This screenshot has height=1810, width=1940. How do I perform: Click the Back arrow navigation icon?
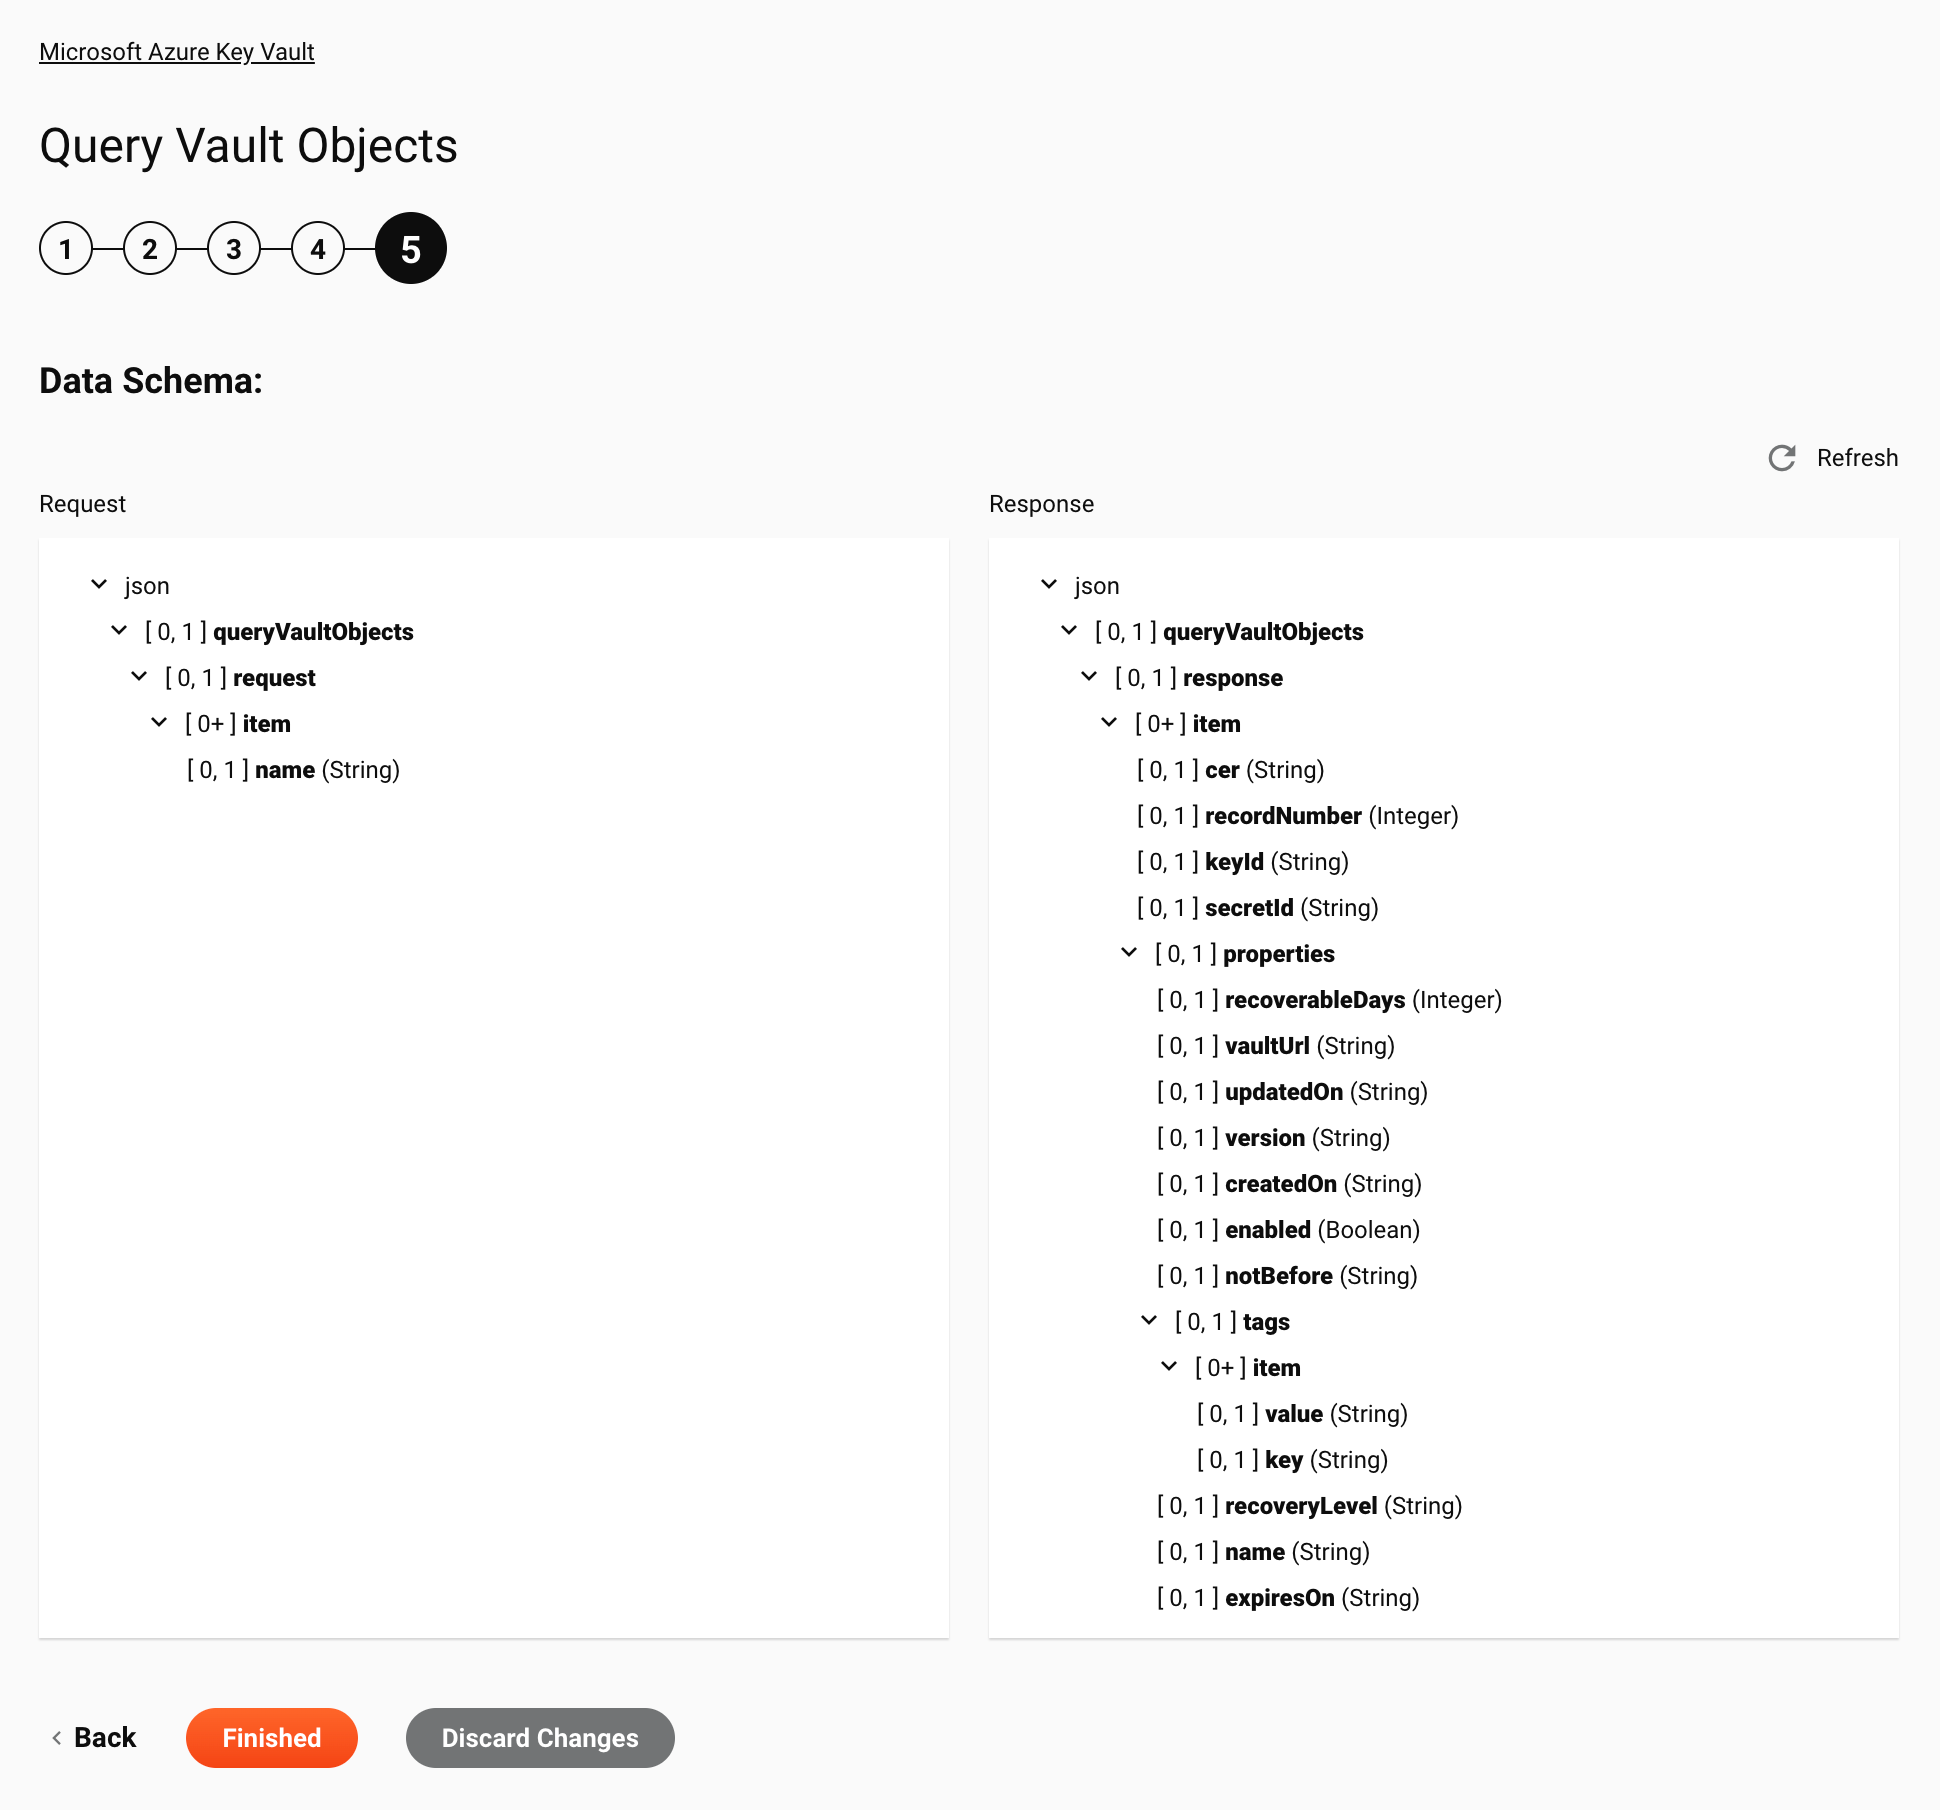pos(60,1737)
